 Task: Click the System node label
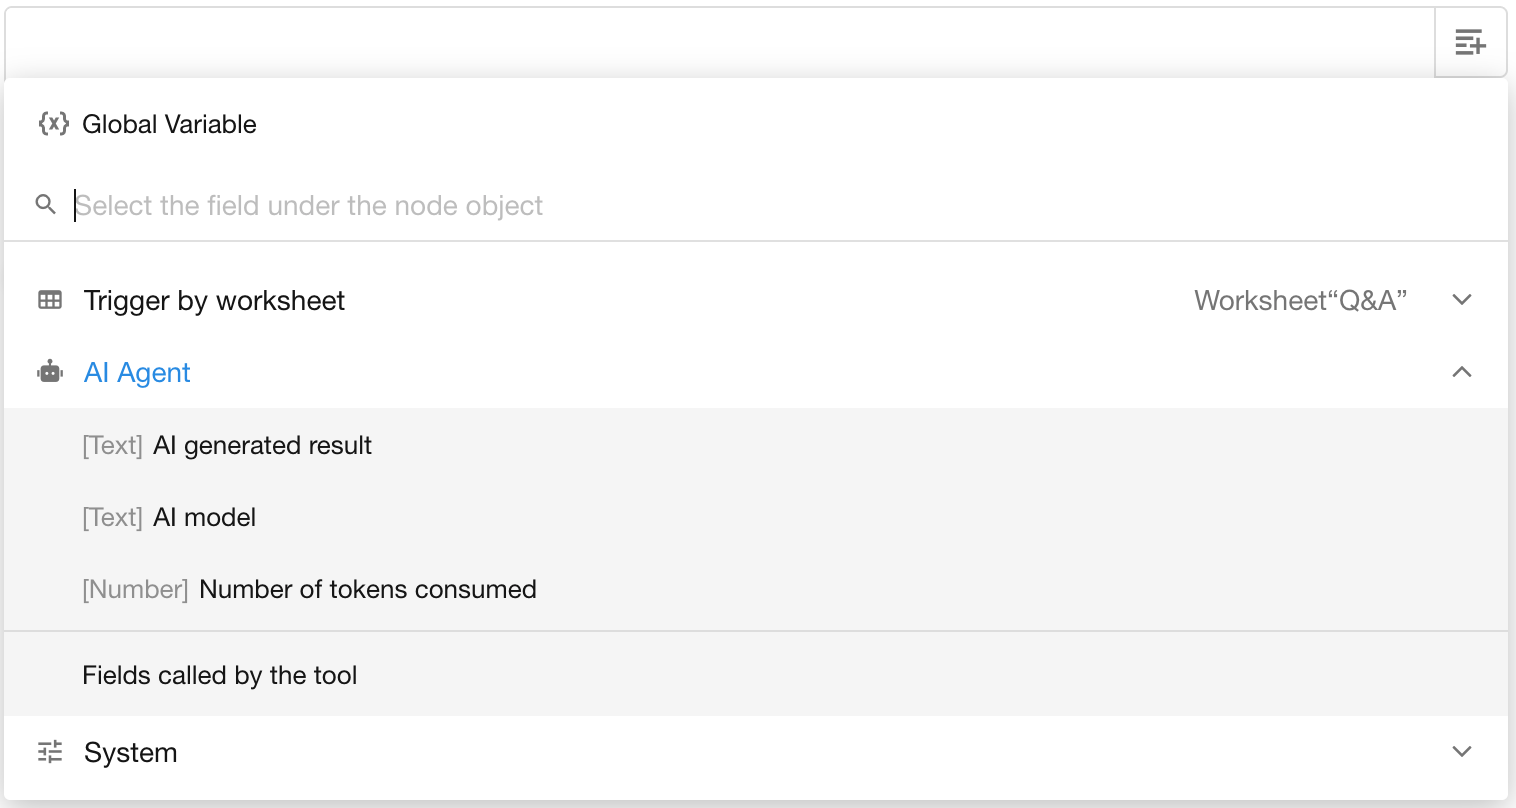pyautogui.click(x=130, y=752)
